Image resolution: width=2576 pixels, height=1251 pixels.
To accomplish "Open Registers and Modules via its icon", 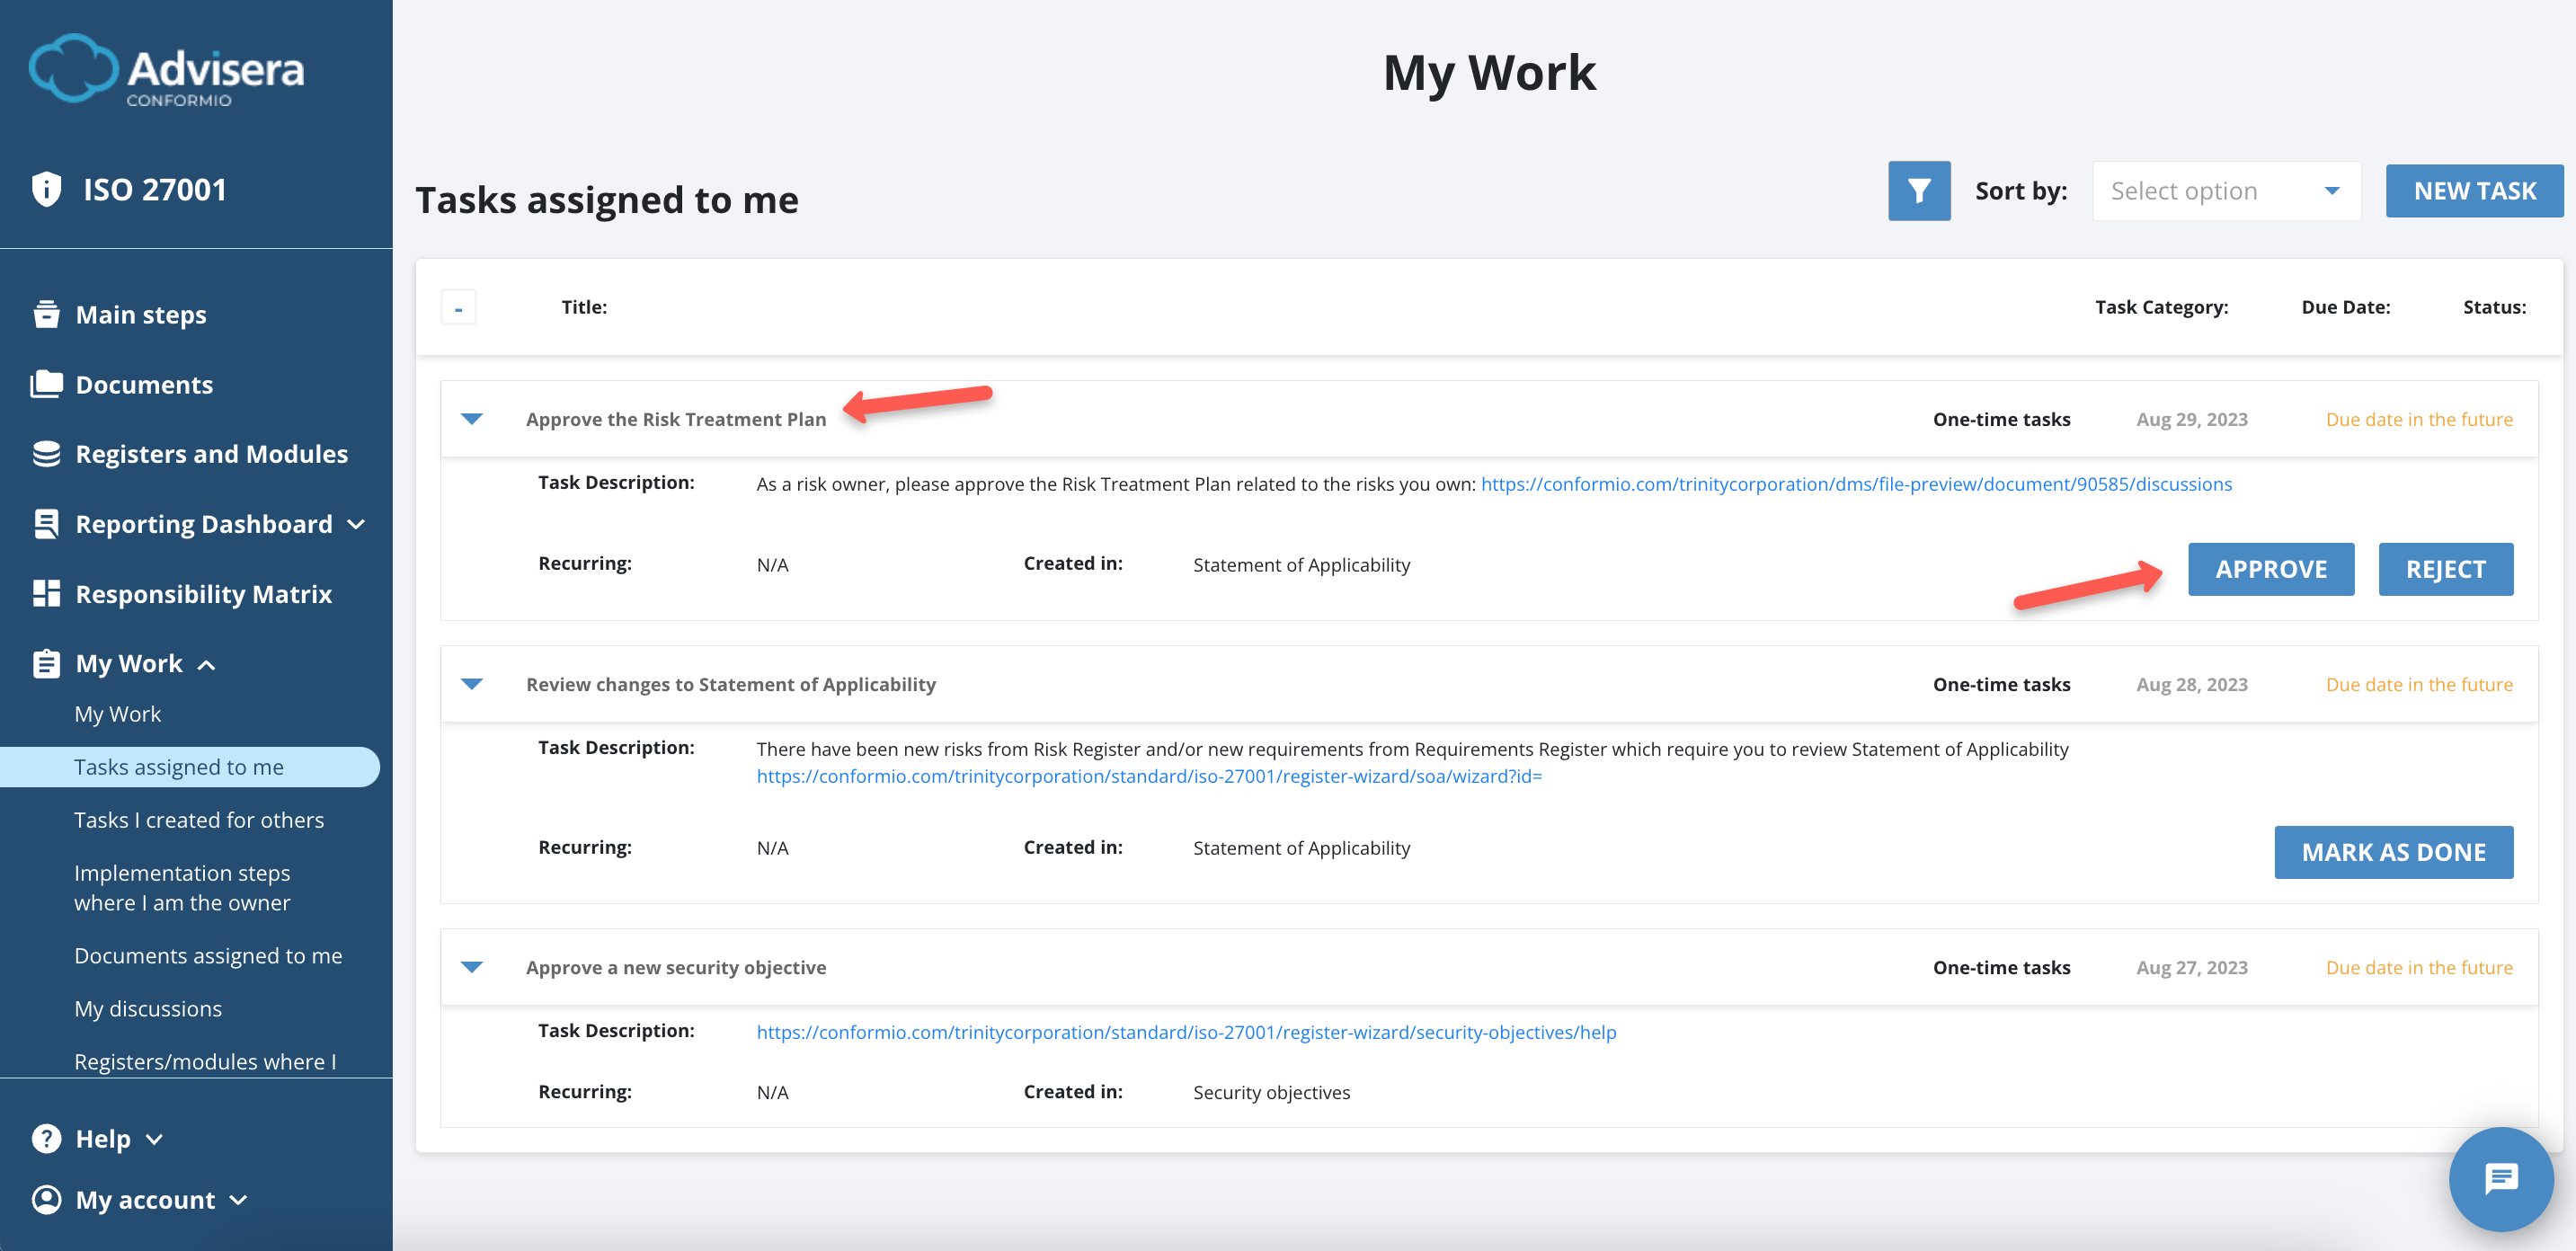I will tap(47, 453).
